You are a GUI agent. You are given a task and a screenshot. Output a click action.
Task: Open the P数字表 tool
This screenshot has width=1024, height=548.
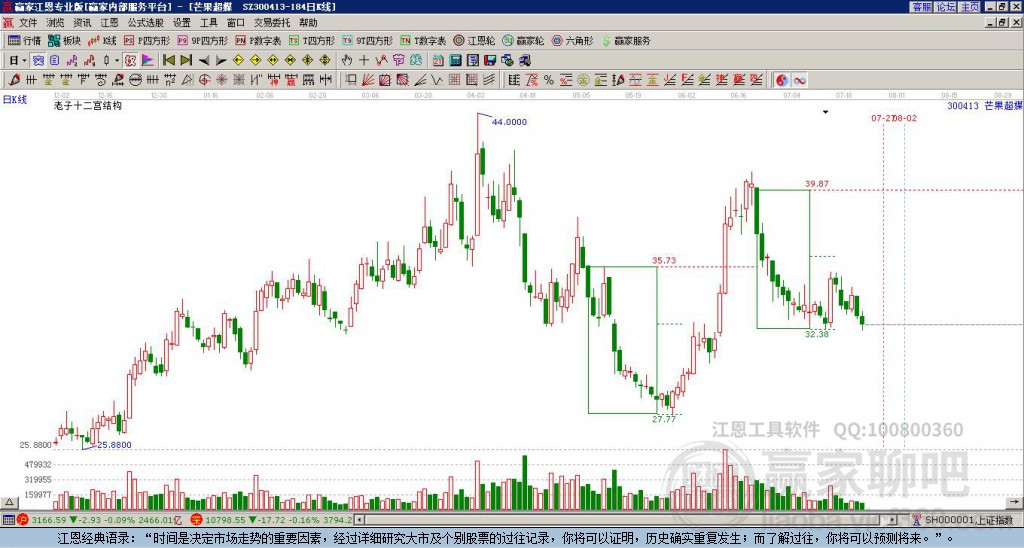pyautogui.click(x=259, y=40)
